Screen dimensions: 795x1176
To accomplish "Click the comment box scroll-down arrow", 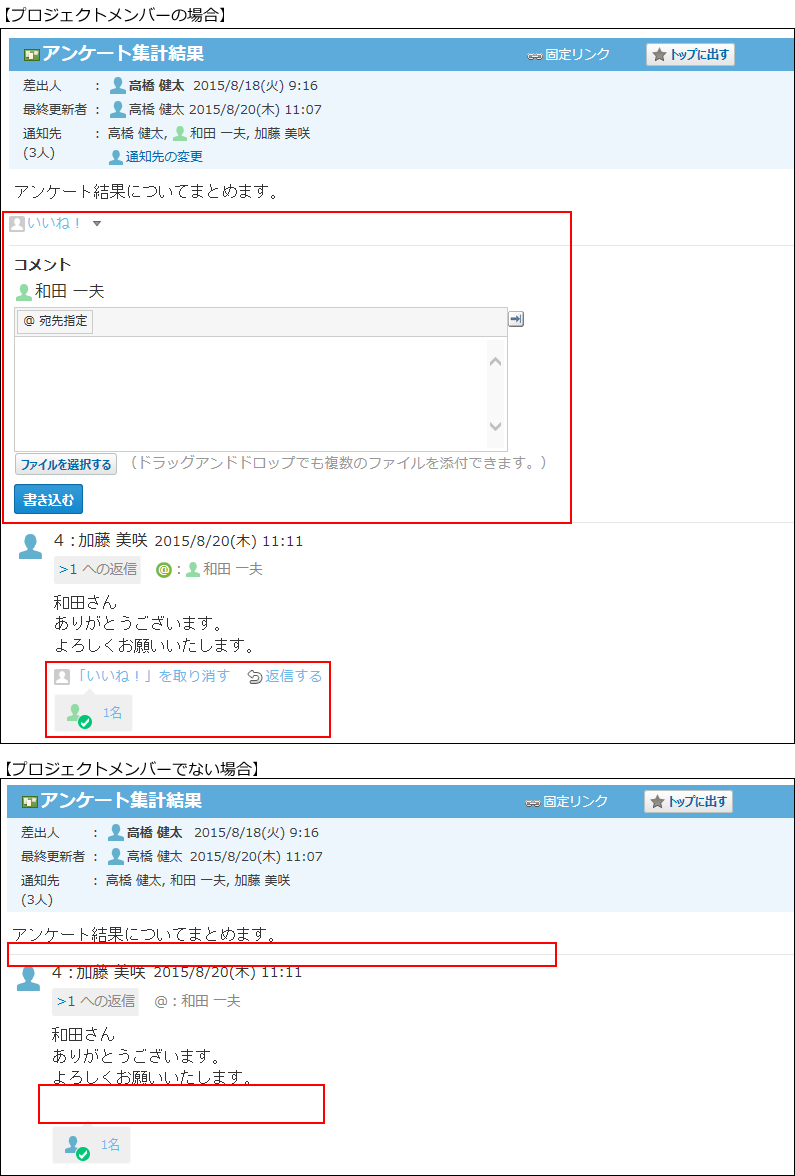I will [x=495, y=425].
